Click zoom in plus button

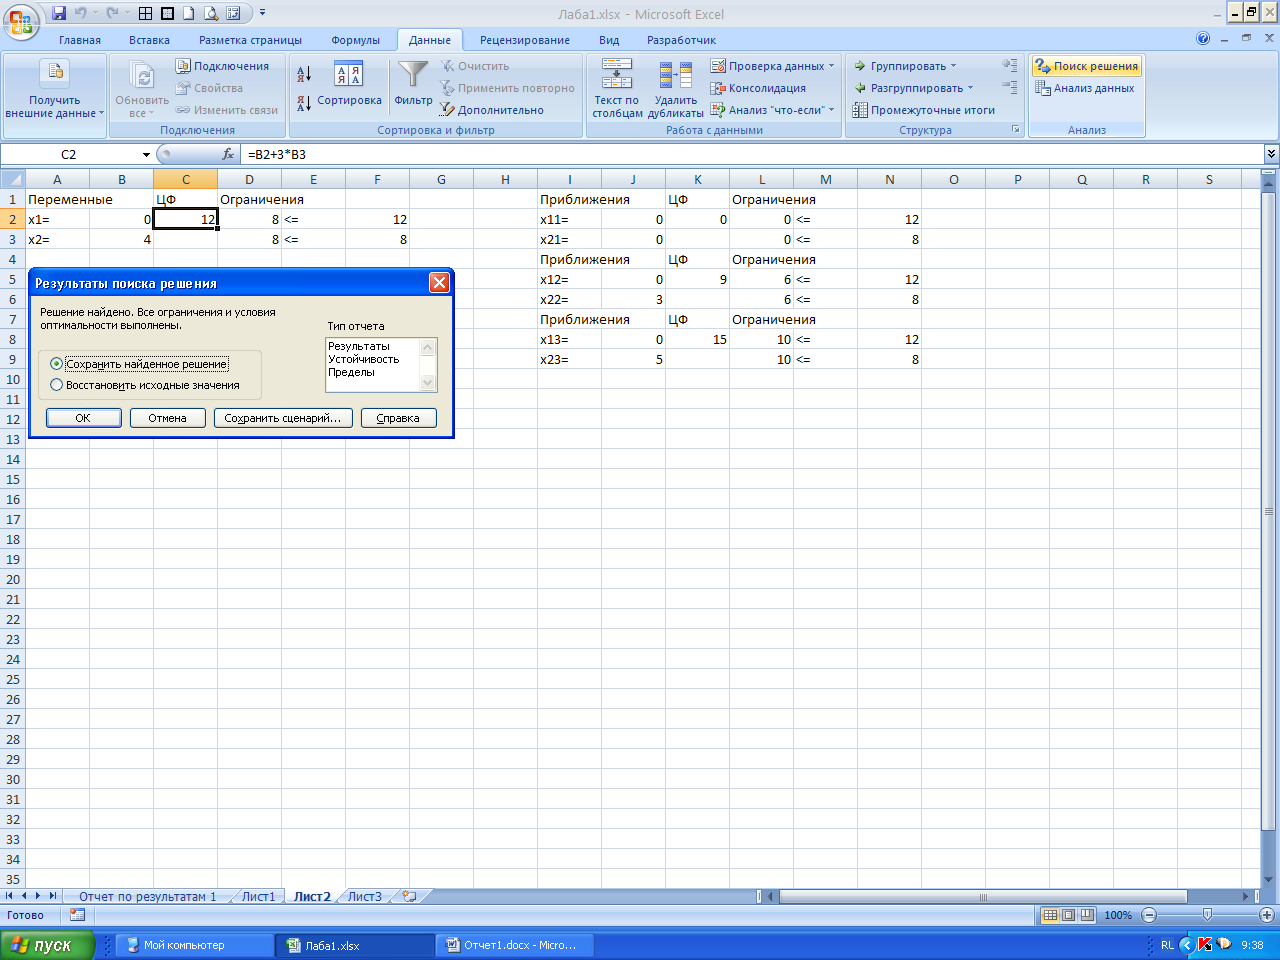click(x=1267, y=915)
